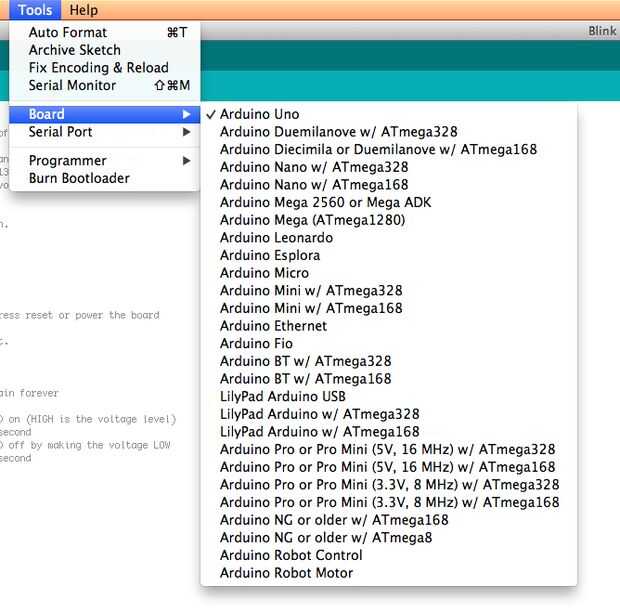Expand the Board submenu arrow

(186, 114)
